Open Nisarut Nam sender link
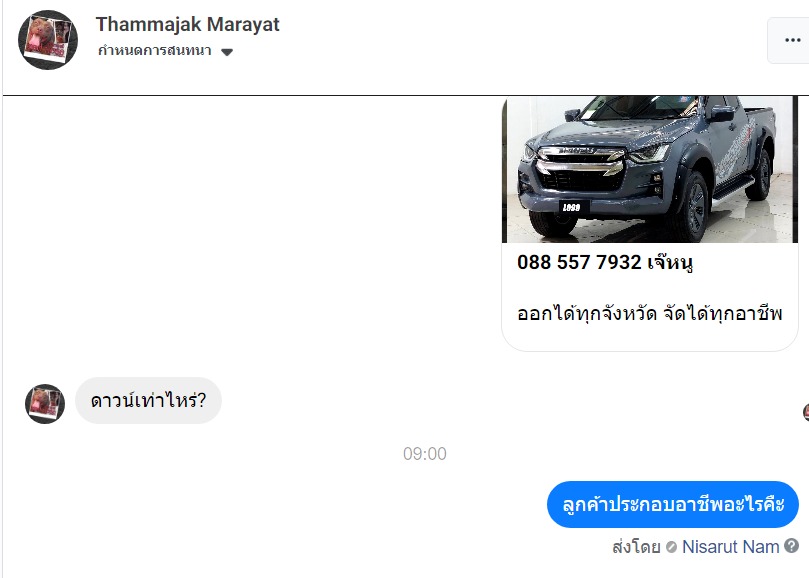 coord(730,547)
